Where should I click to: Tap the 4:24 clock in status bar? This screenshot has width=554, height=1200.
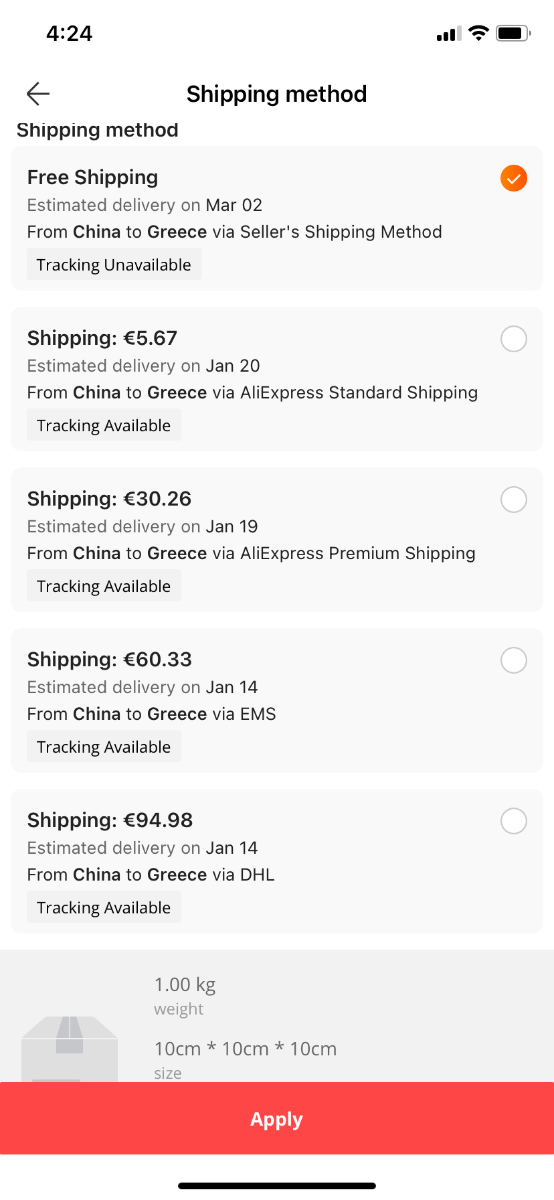69,33
